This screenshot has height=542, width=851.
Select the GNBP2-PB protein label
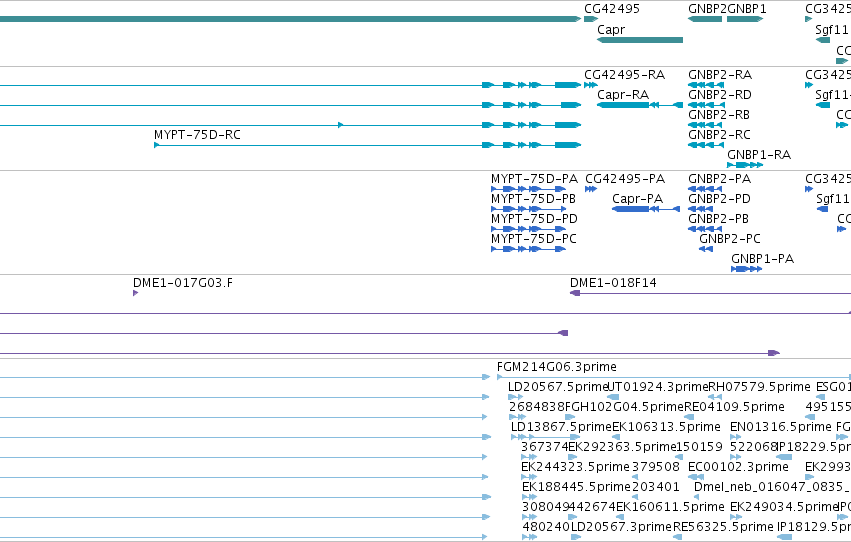pos(718,219)
